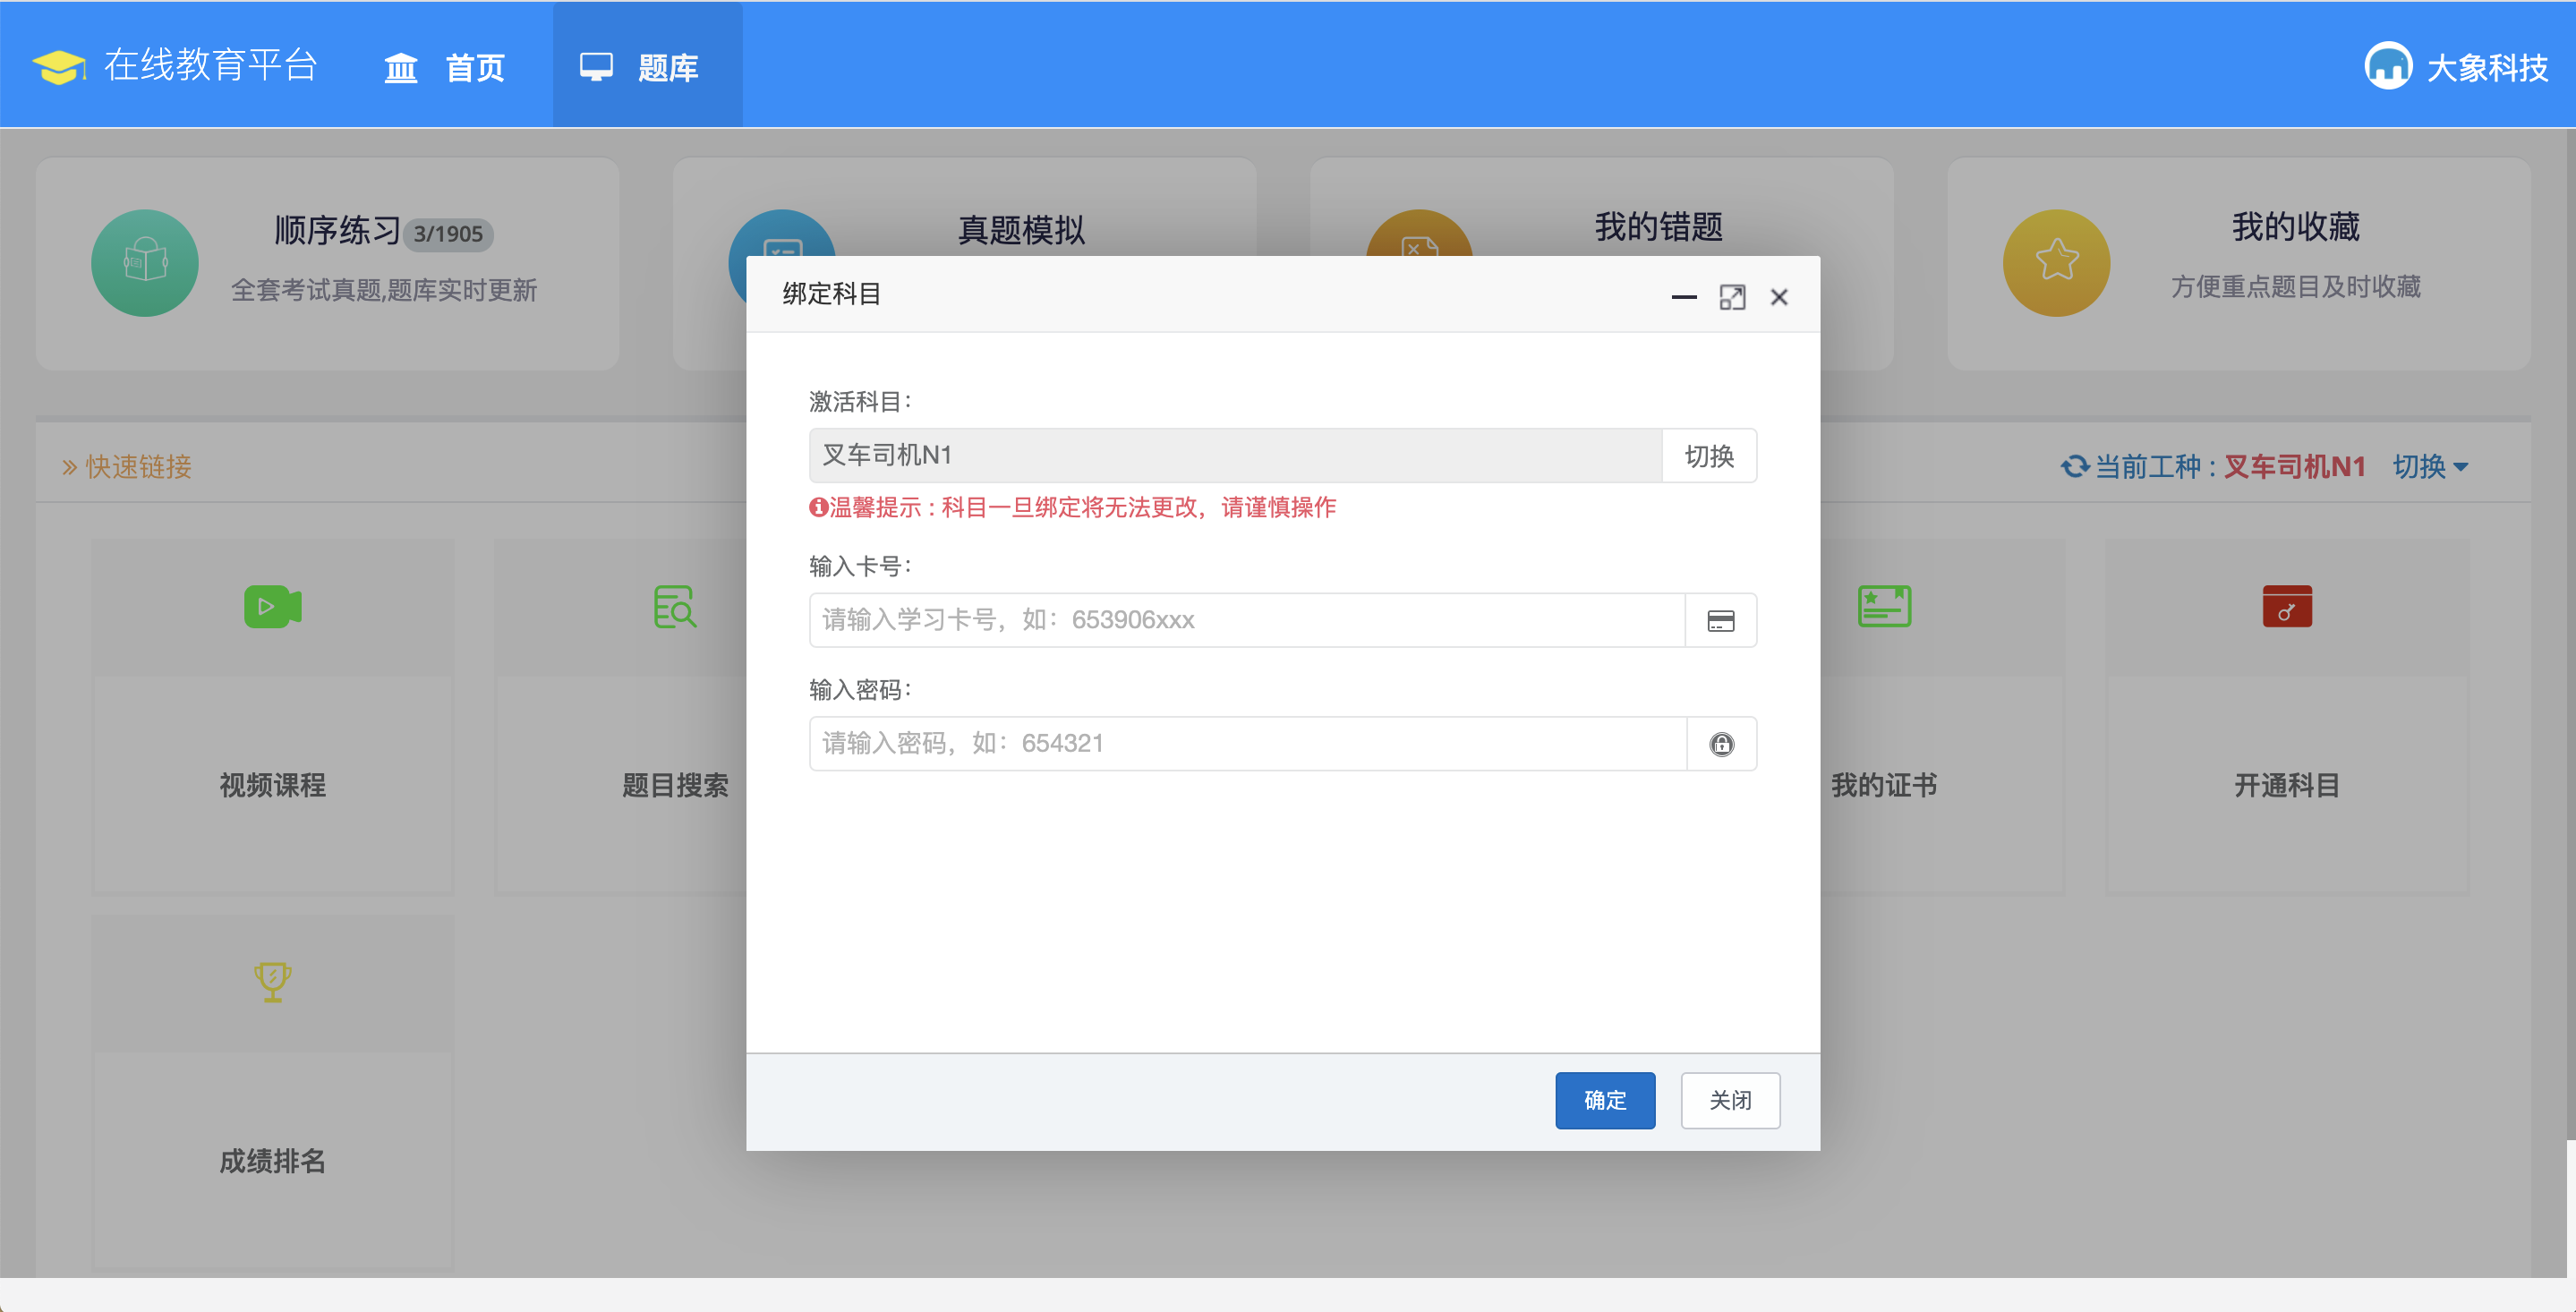This screenshot has height=1312, width=2576.
Task: Click 切换 button beside the activation subject field
Action: 1708,456
